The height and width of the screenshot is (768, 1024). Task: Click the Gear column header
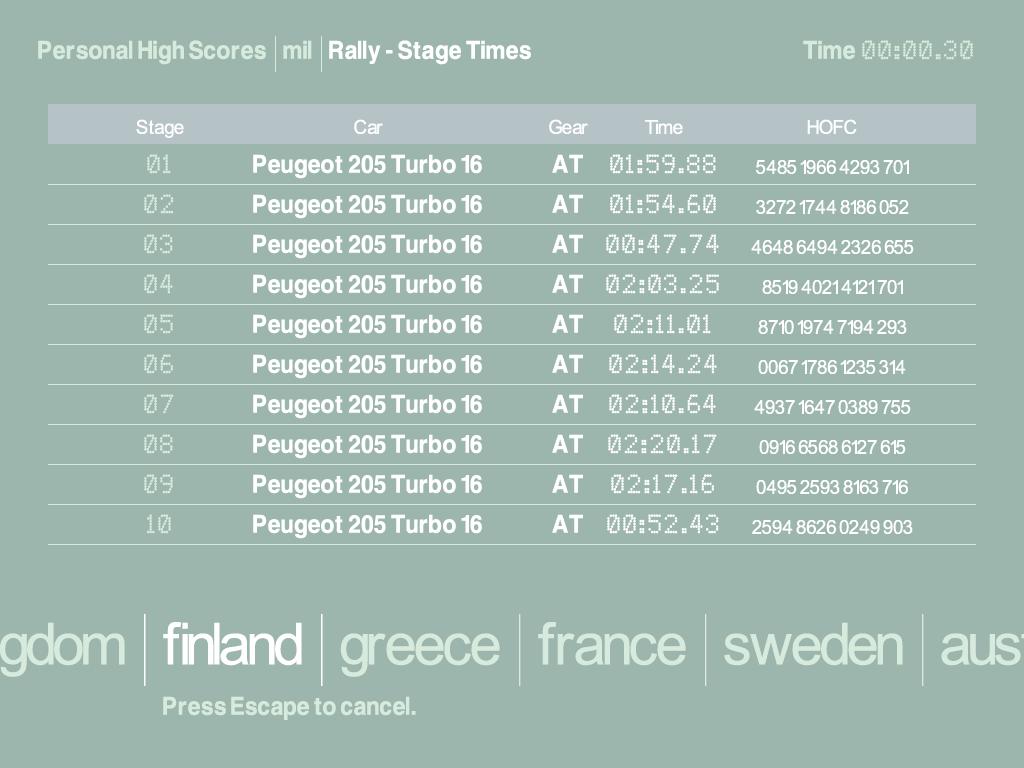(x=567, y=127)
